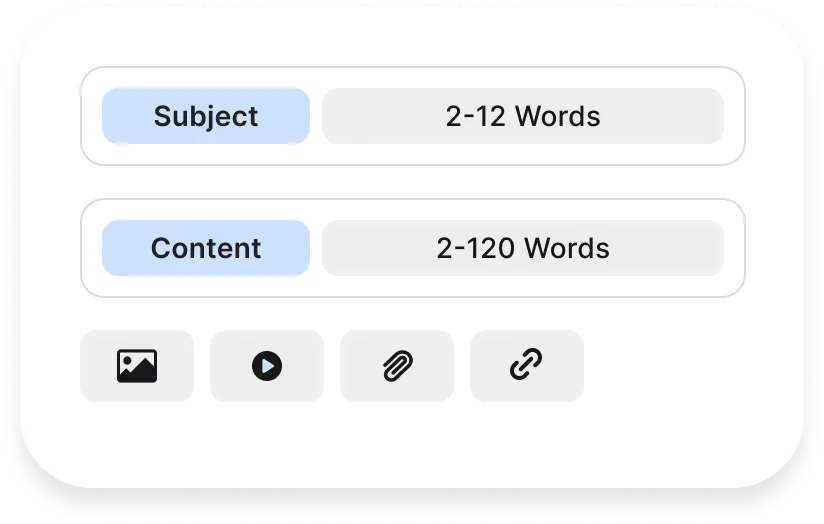Screen dimensions: 824x524
Task: Choose the Subject tag pill
Action: [x=206, y=116]
